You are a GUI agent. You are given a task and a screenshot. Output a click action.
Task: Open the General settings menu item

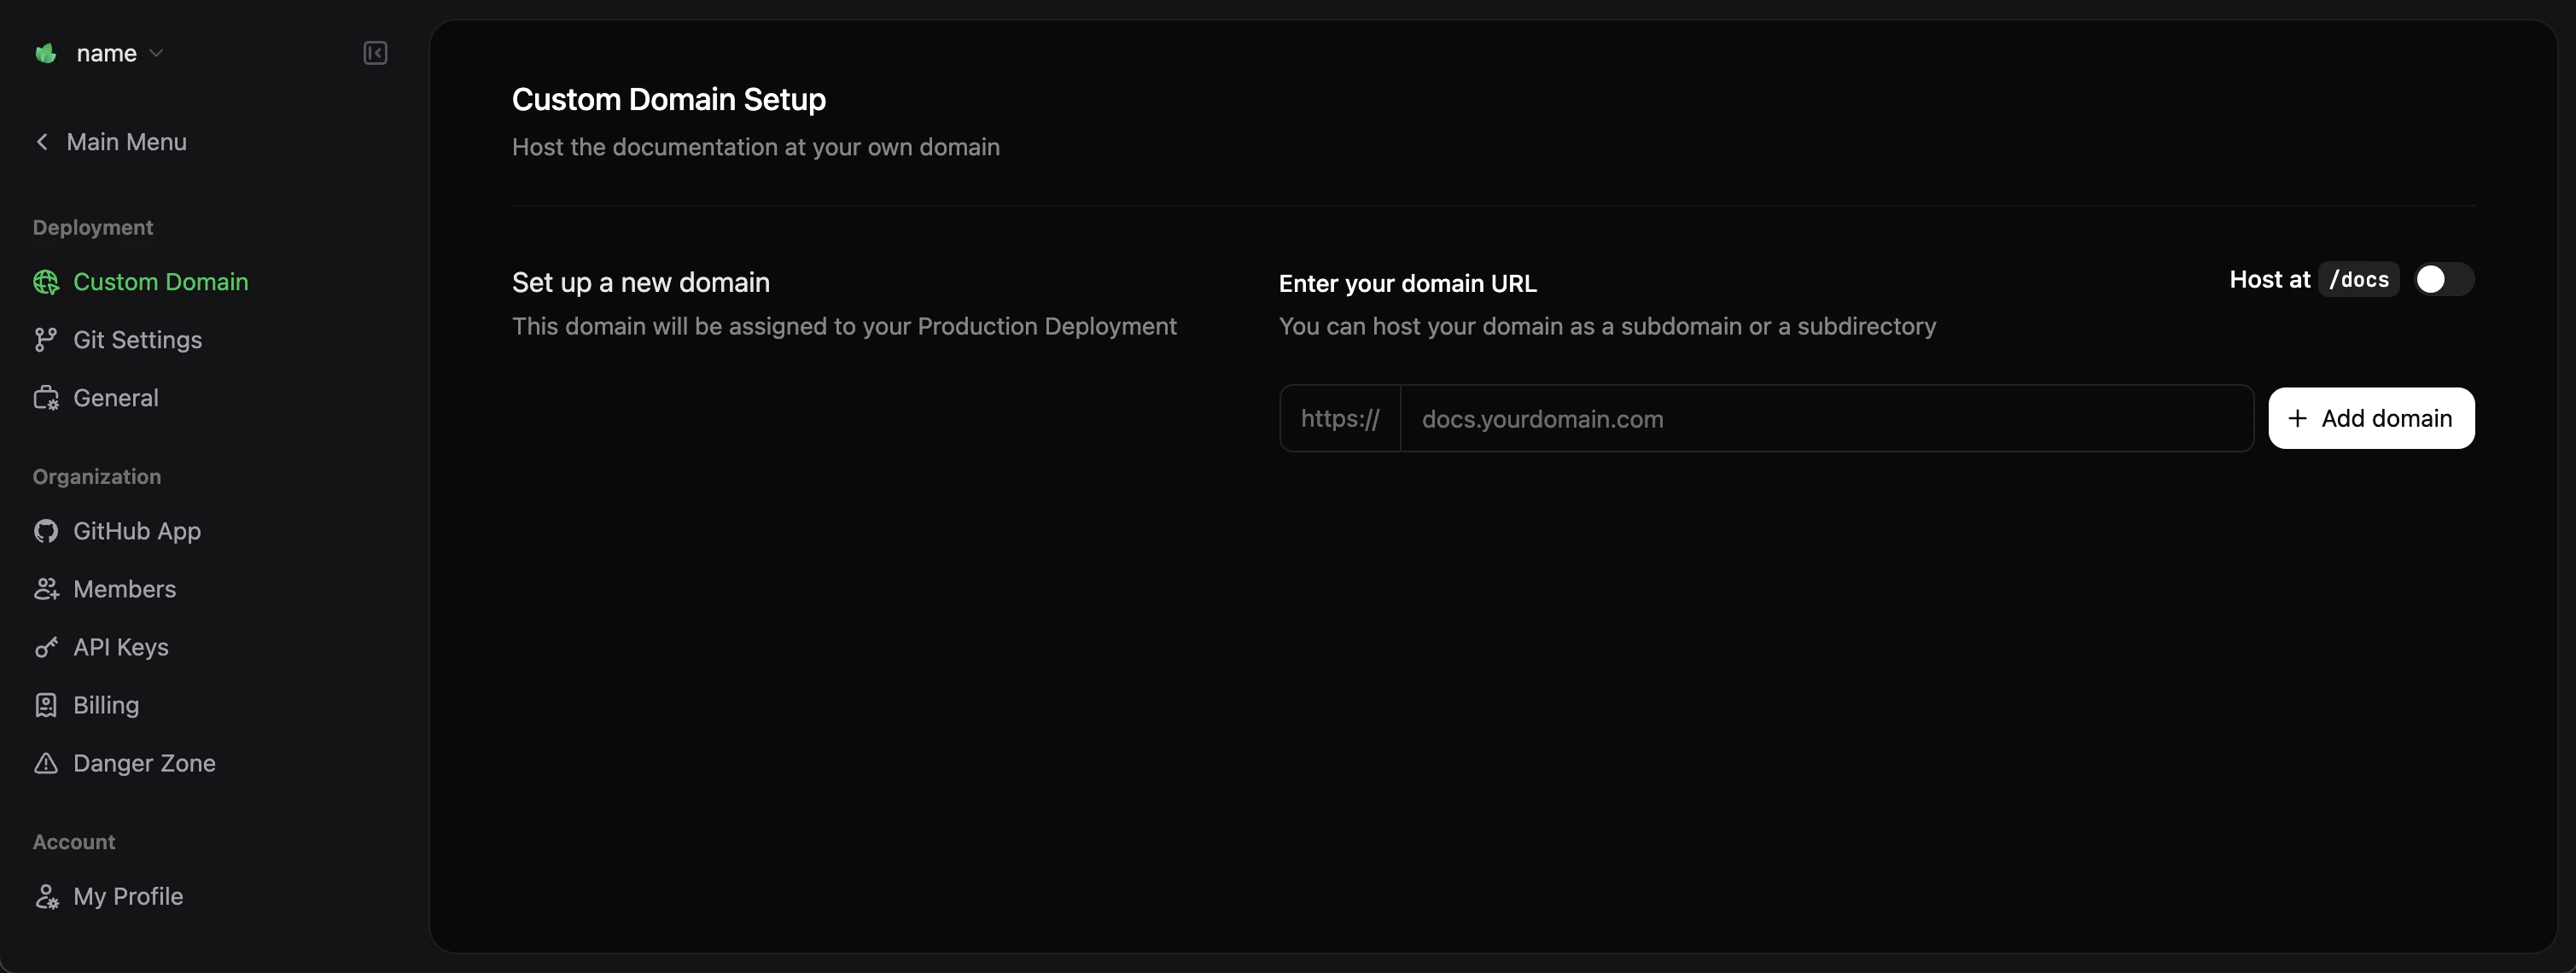click(115, 398)
